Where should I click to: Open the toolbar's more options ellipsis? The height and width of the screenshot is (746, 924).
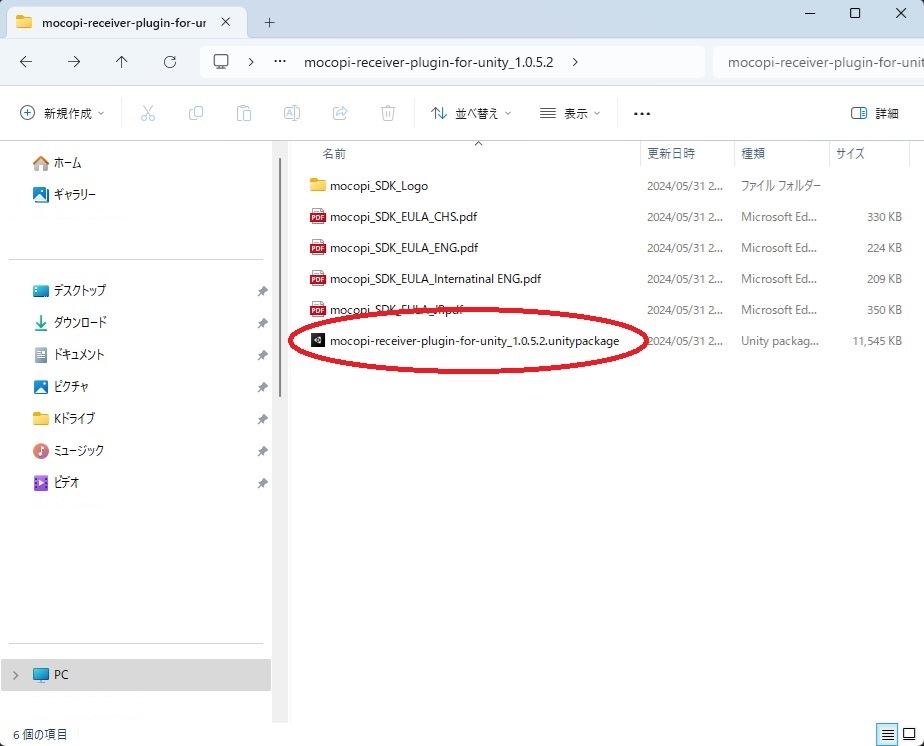(x=642, y=114)
